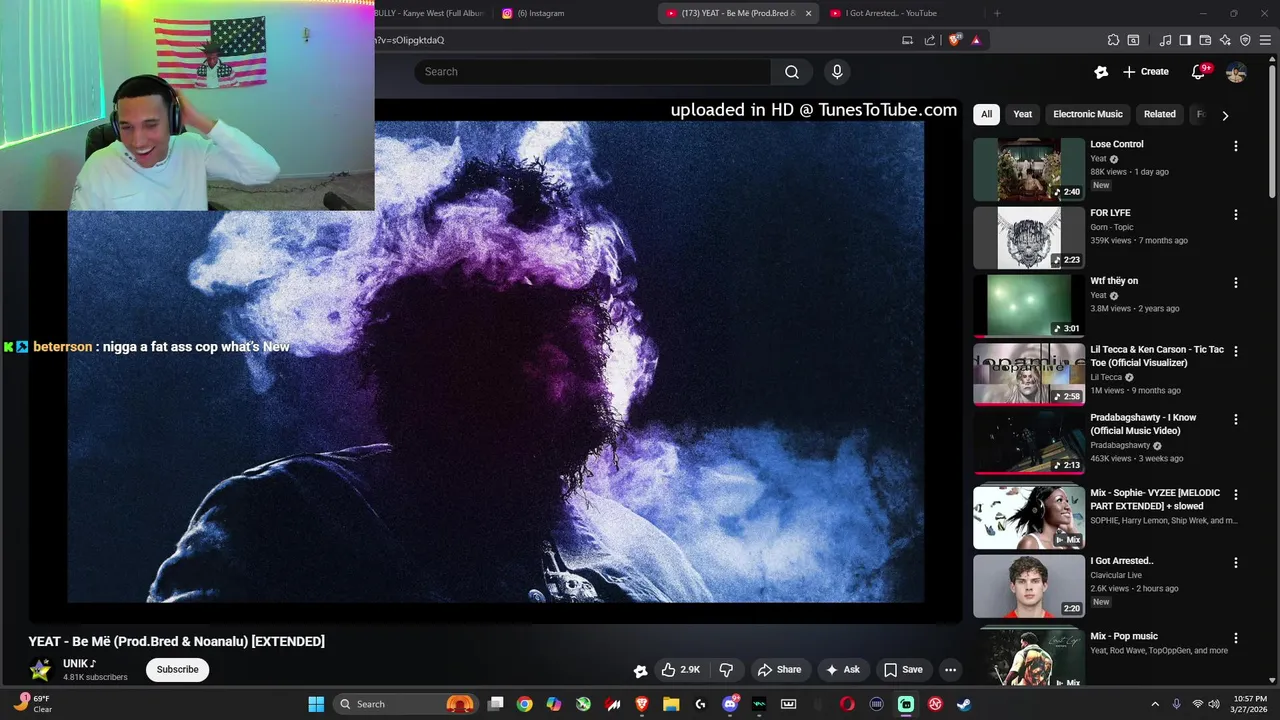The width and height of the screenshot is (1280, 720).
Task: Open Brave Playlist music note icon
Action: (1165, 40)
